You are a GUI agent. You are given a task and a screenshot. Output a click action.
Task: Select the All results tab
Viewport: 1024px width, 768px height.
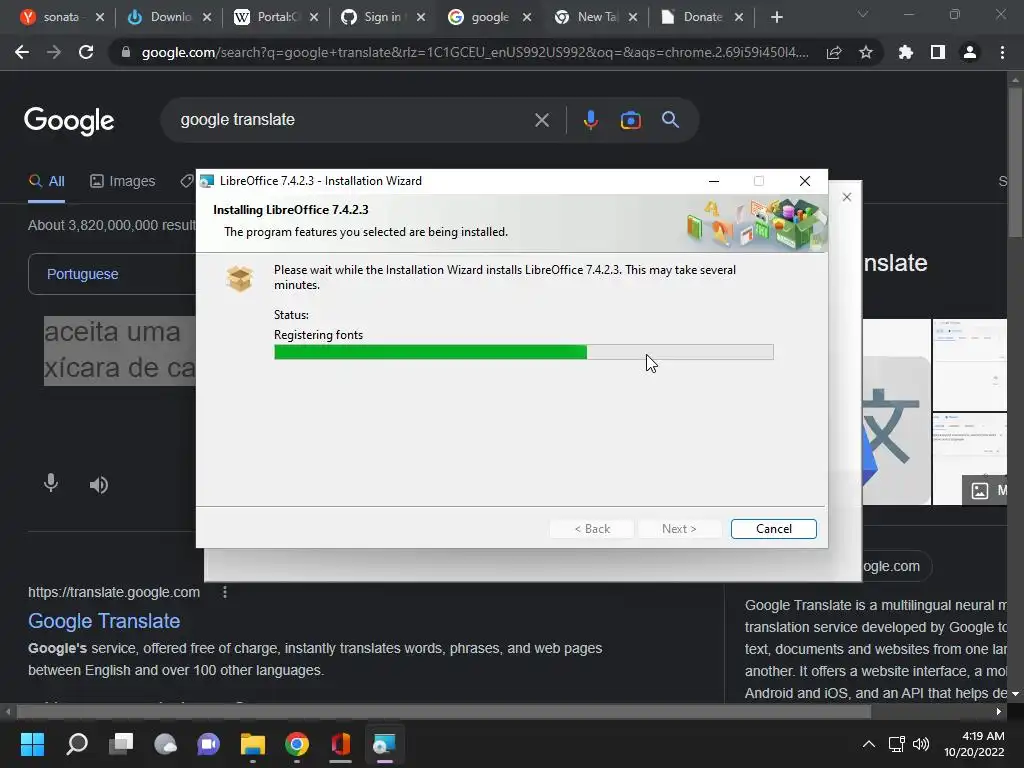click(x=46, y=182)
